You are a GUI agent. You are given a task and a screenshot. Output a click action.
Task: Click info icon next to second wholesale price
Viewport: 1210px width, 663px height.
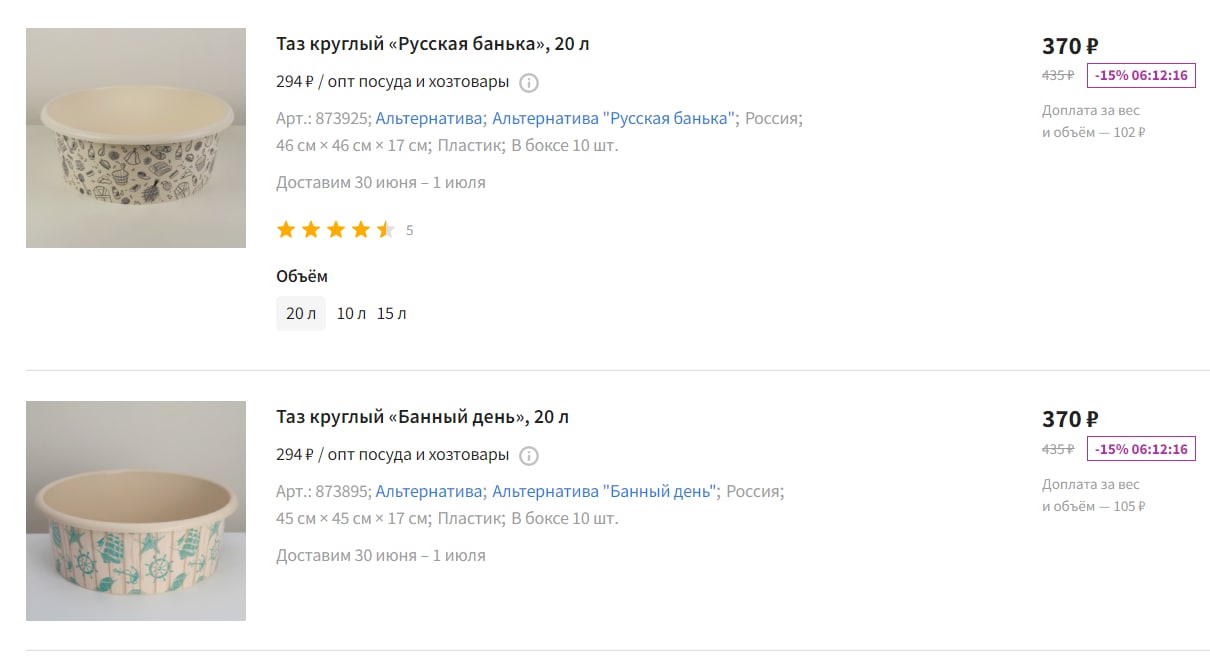tap(529, 455)
